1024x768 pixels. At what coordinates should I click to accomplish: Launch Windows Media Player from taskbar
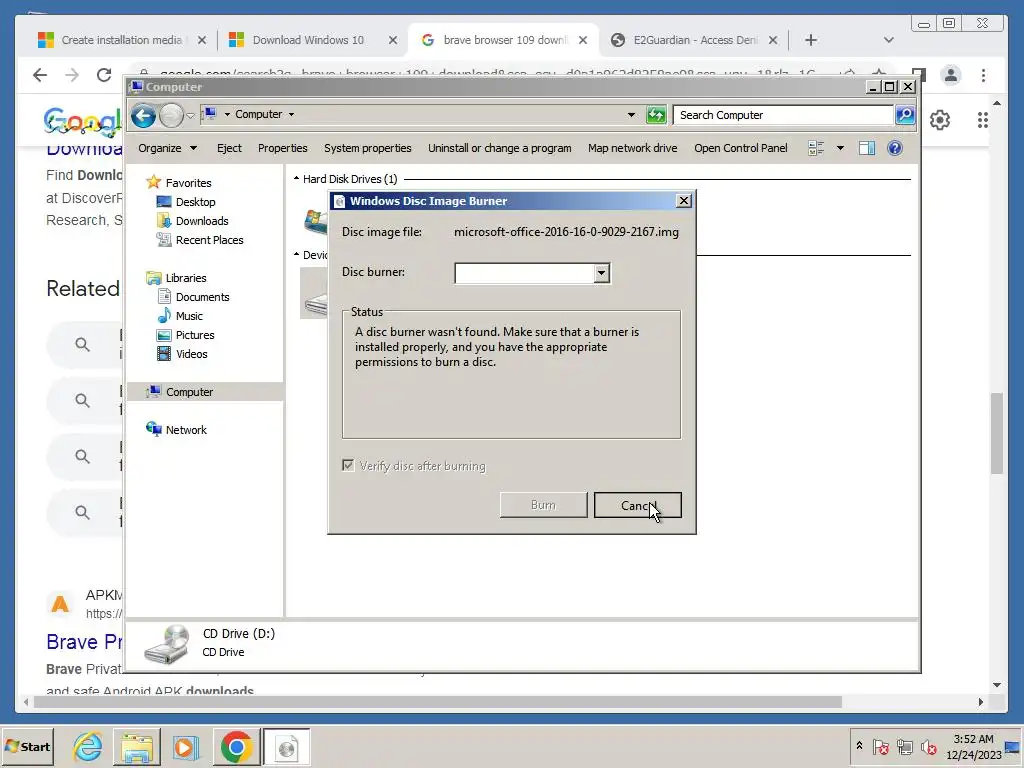(185, 746)
